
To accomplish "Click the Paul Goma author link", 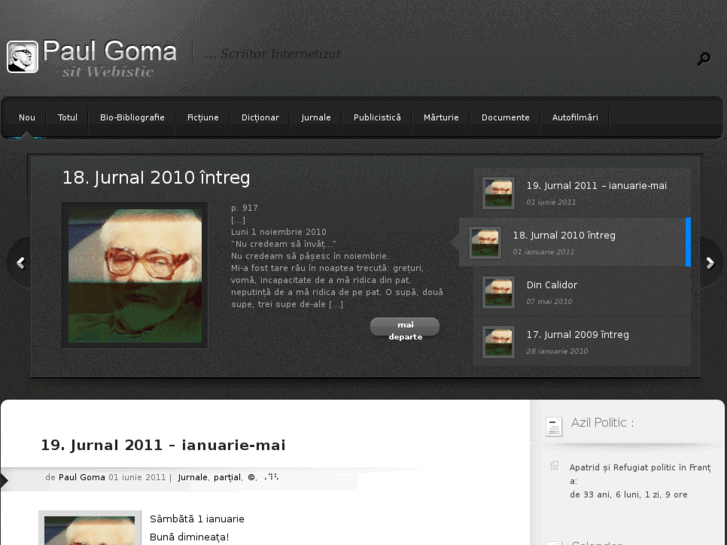I will 82,477.
